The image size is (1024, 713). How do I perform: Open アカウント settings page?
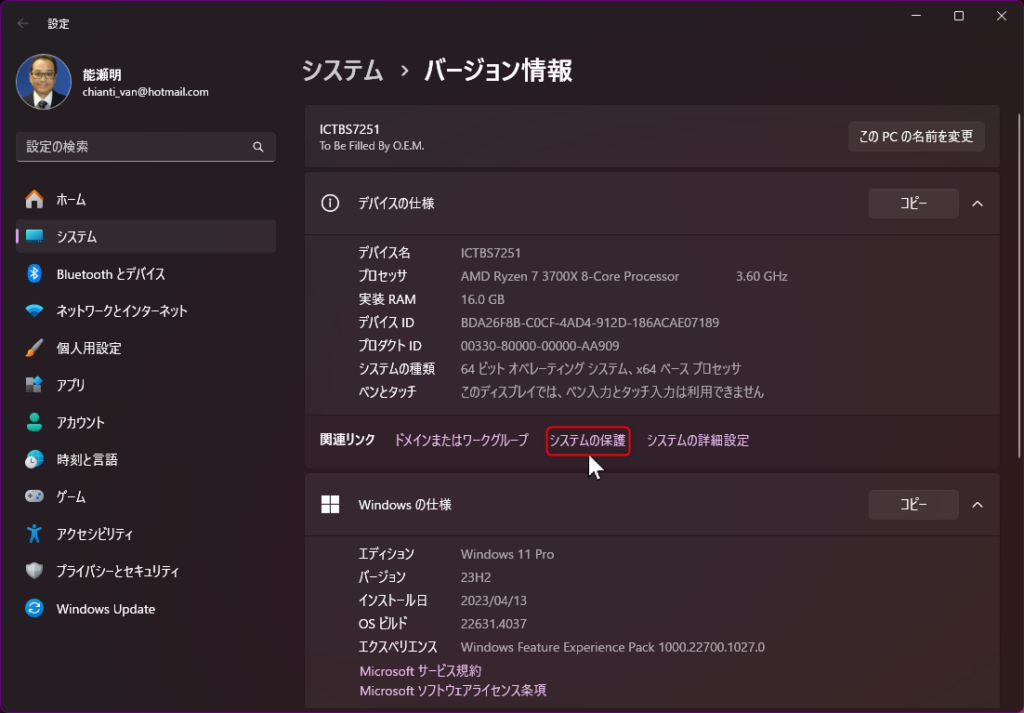pyautogui.click(x=146, y=422)
